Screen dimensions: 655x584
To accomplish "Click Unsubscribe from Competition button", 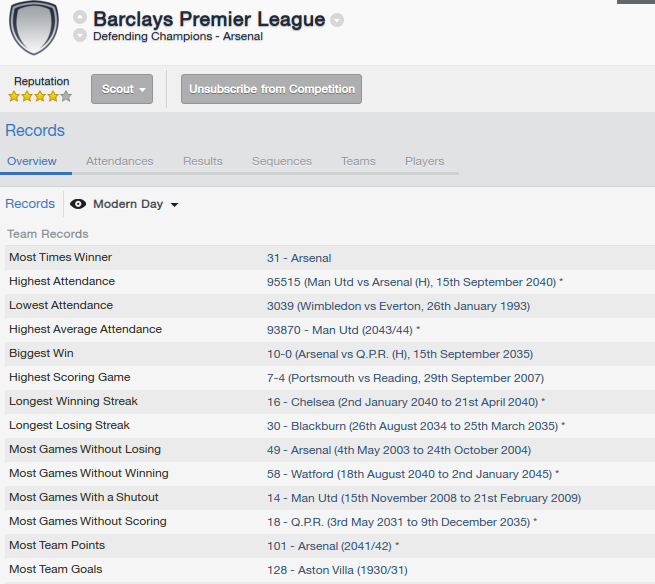I will pyautogui.click(x=272, y=89).
